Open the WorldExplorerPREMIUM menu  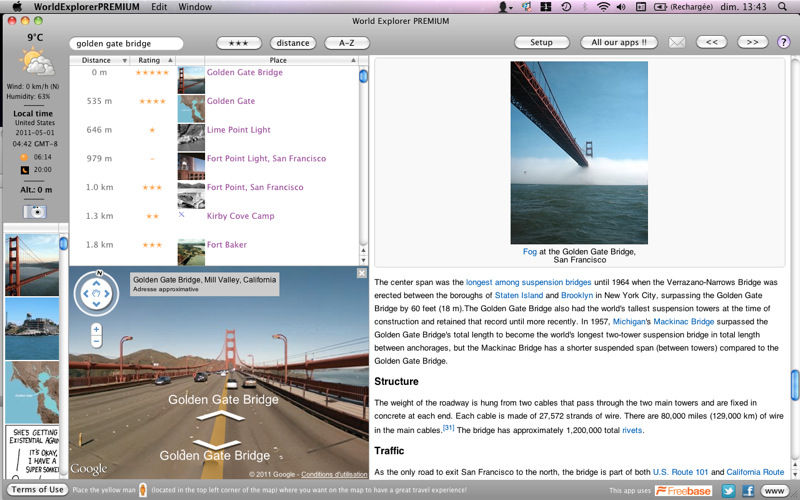point(86,7)
